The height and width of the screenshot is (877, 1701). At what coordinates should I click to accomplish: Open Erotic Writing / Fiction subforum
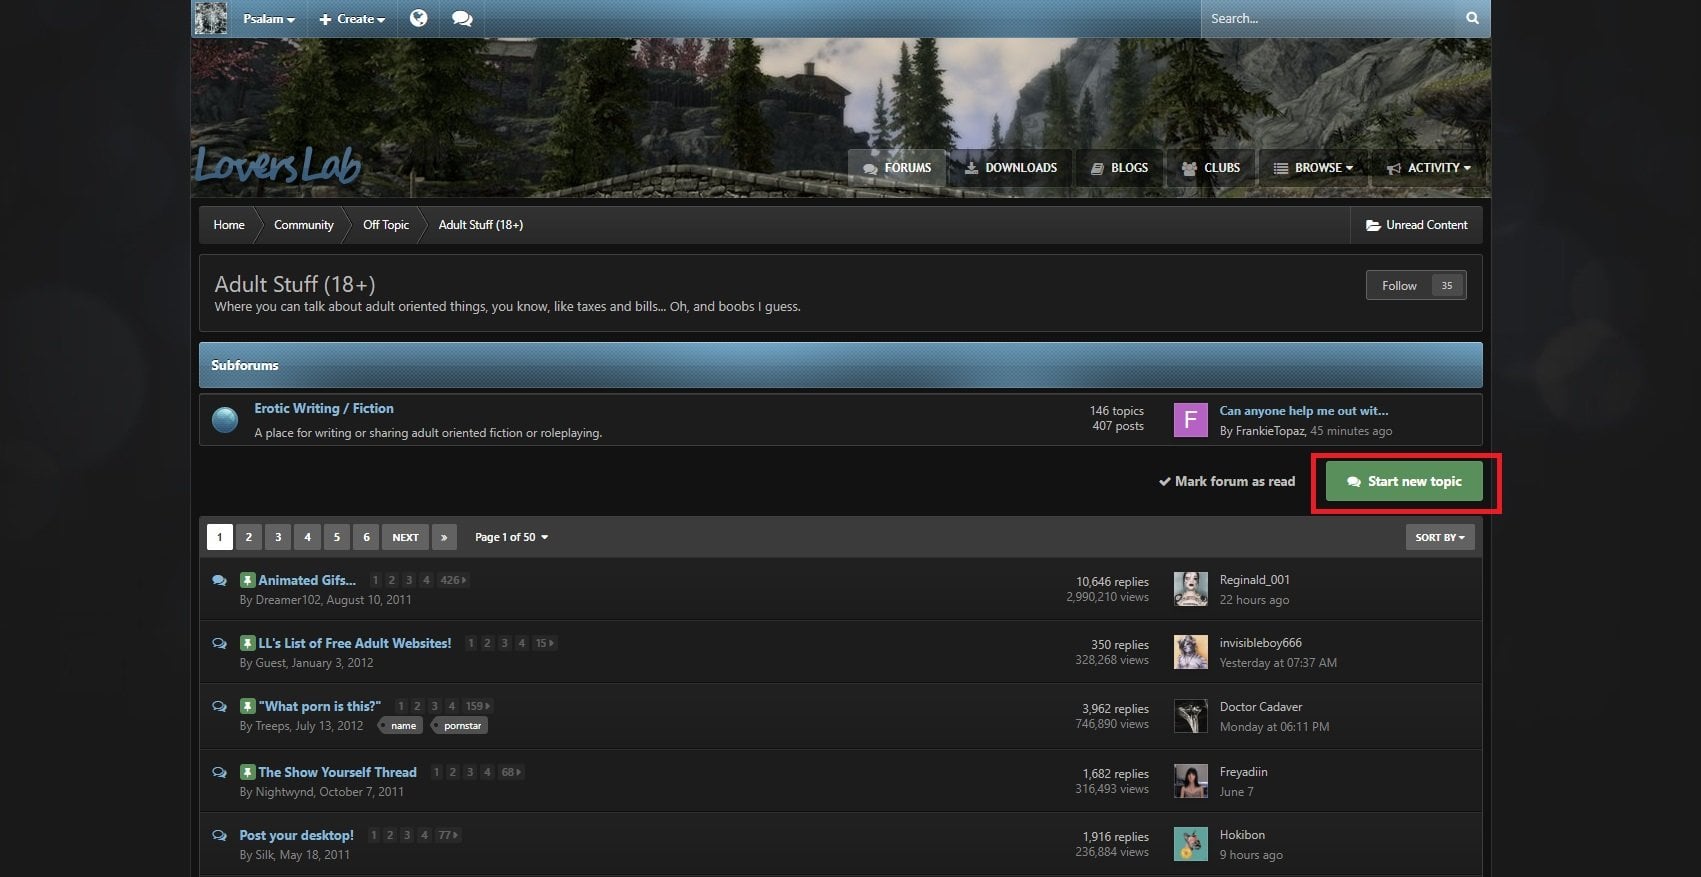pos(324,408)
